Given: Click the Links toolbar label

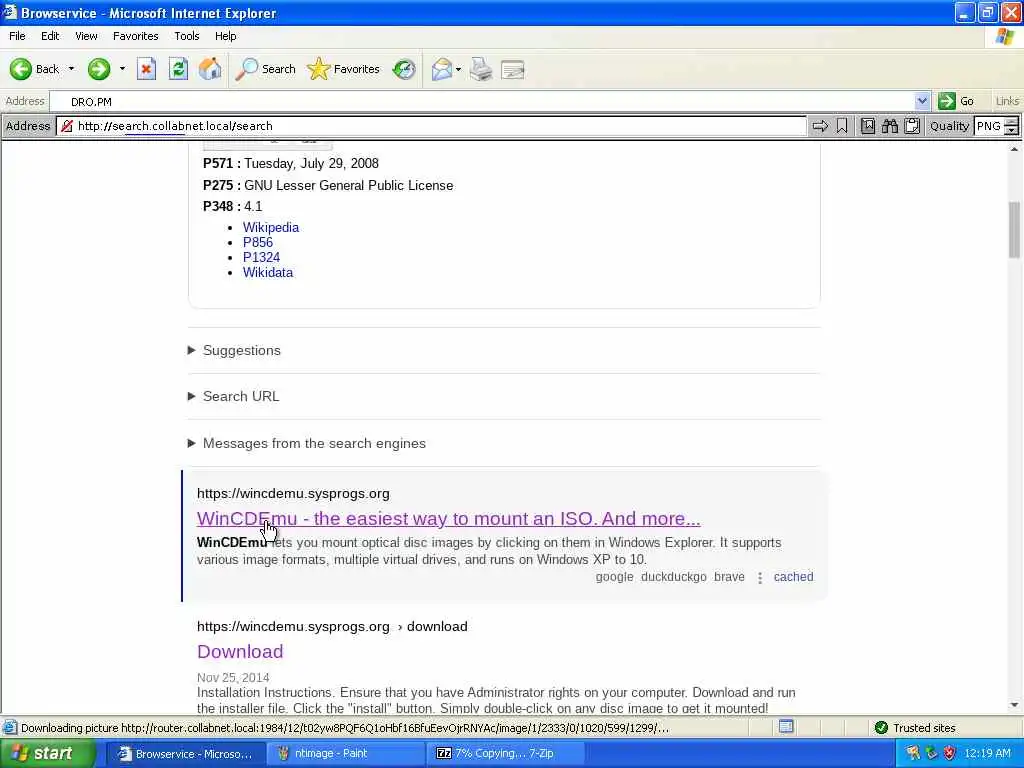Looking at the screenshot, I should point(1006,101).
